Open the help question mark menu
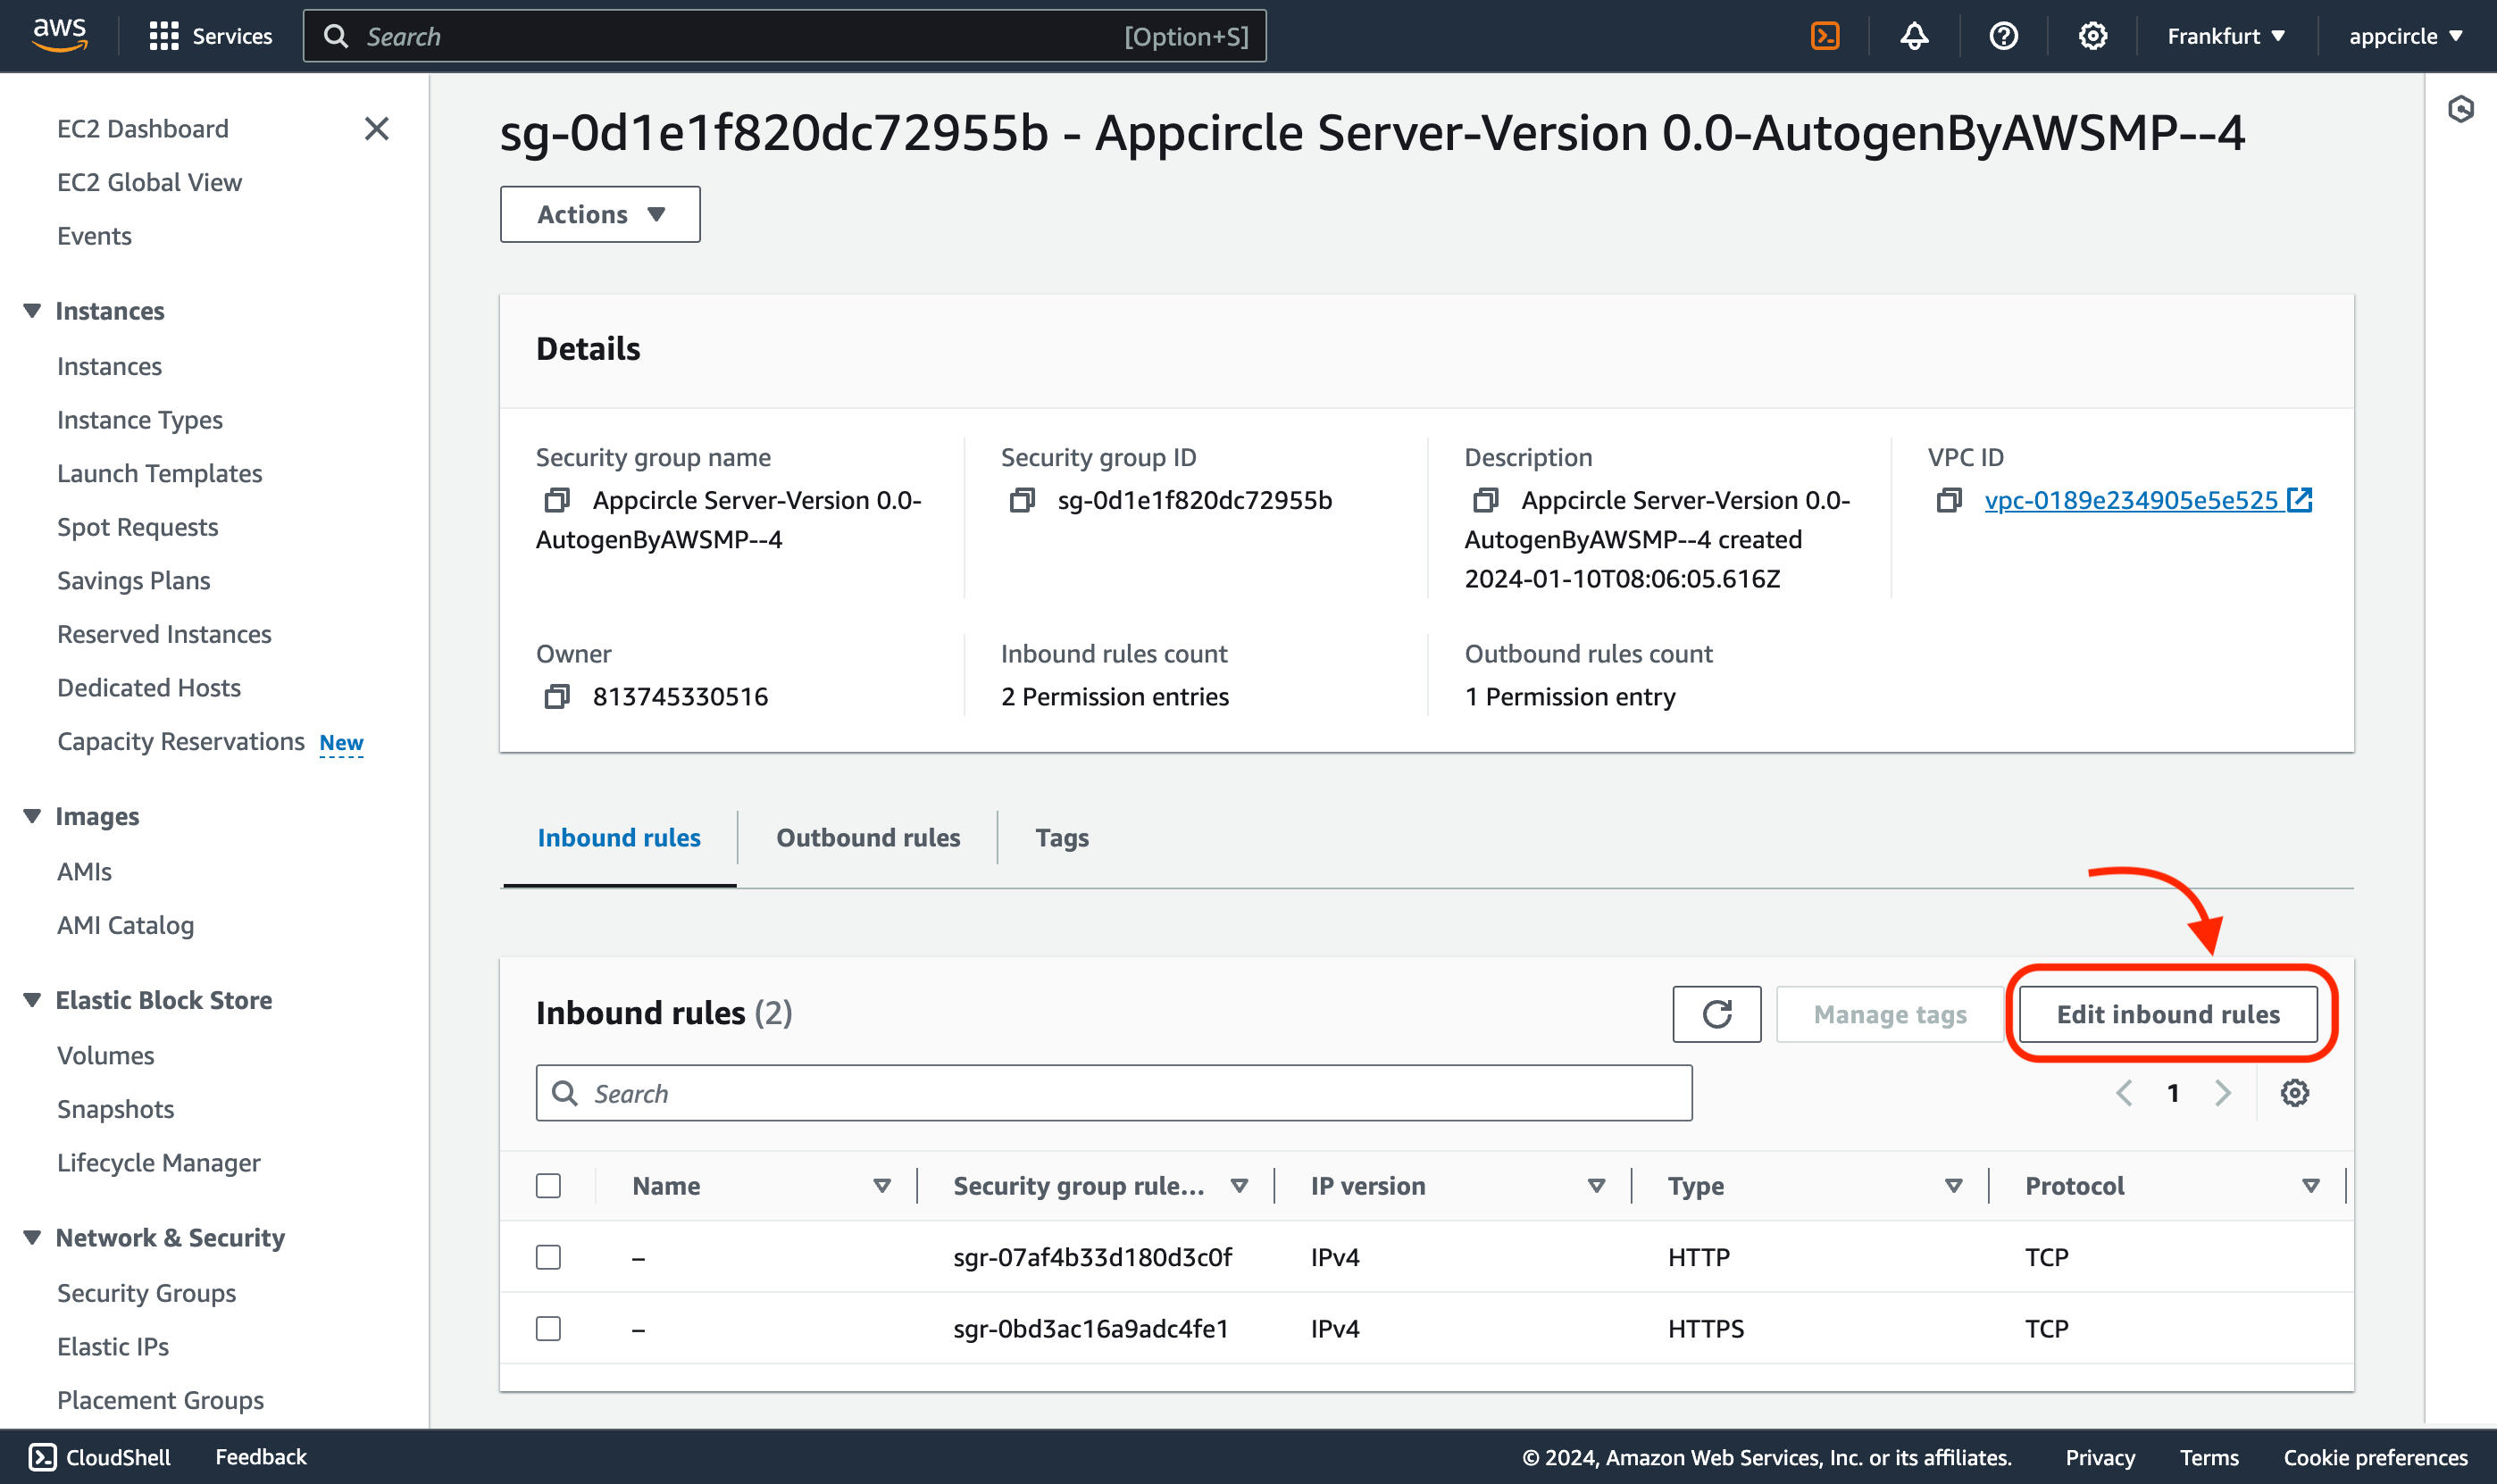Image resolution: width=2497 pixels, height=1484 pixels. click(2003, 36)
